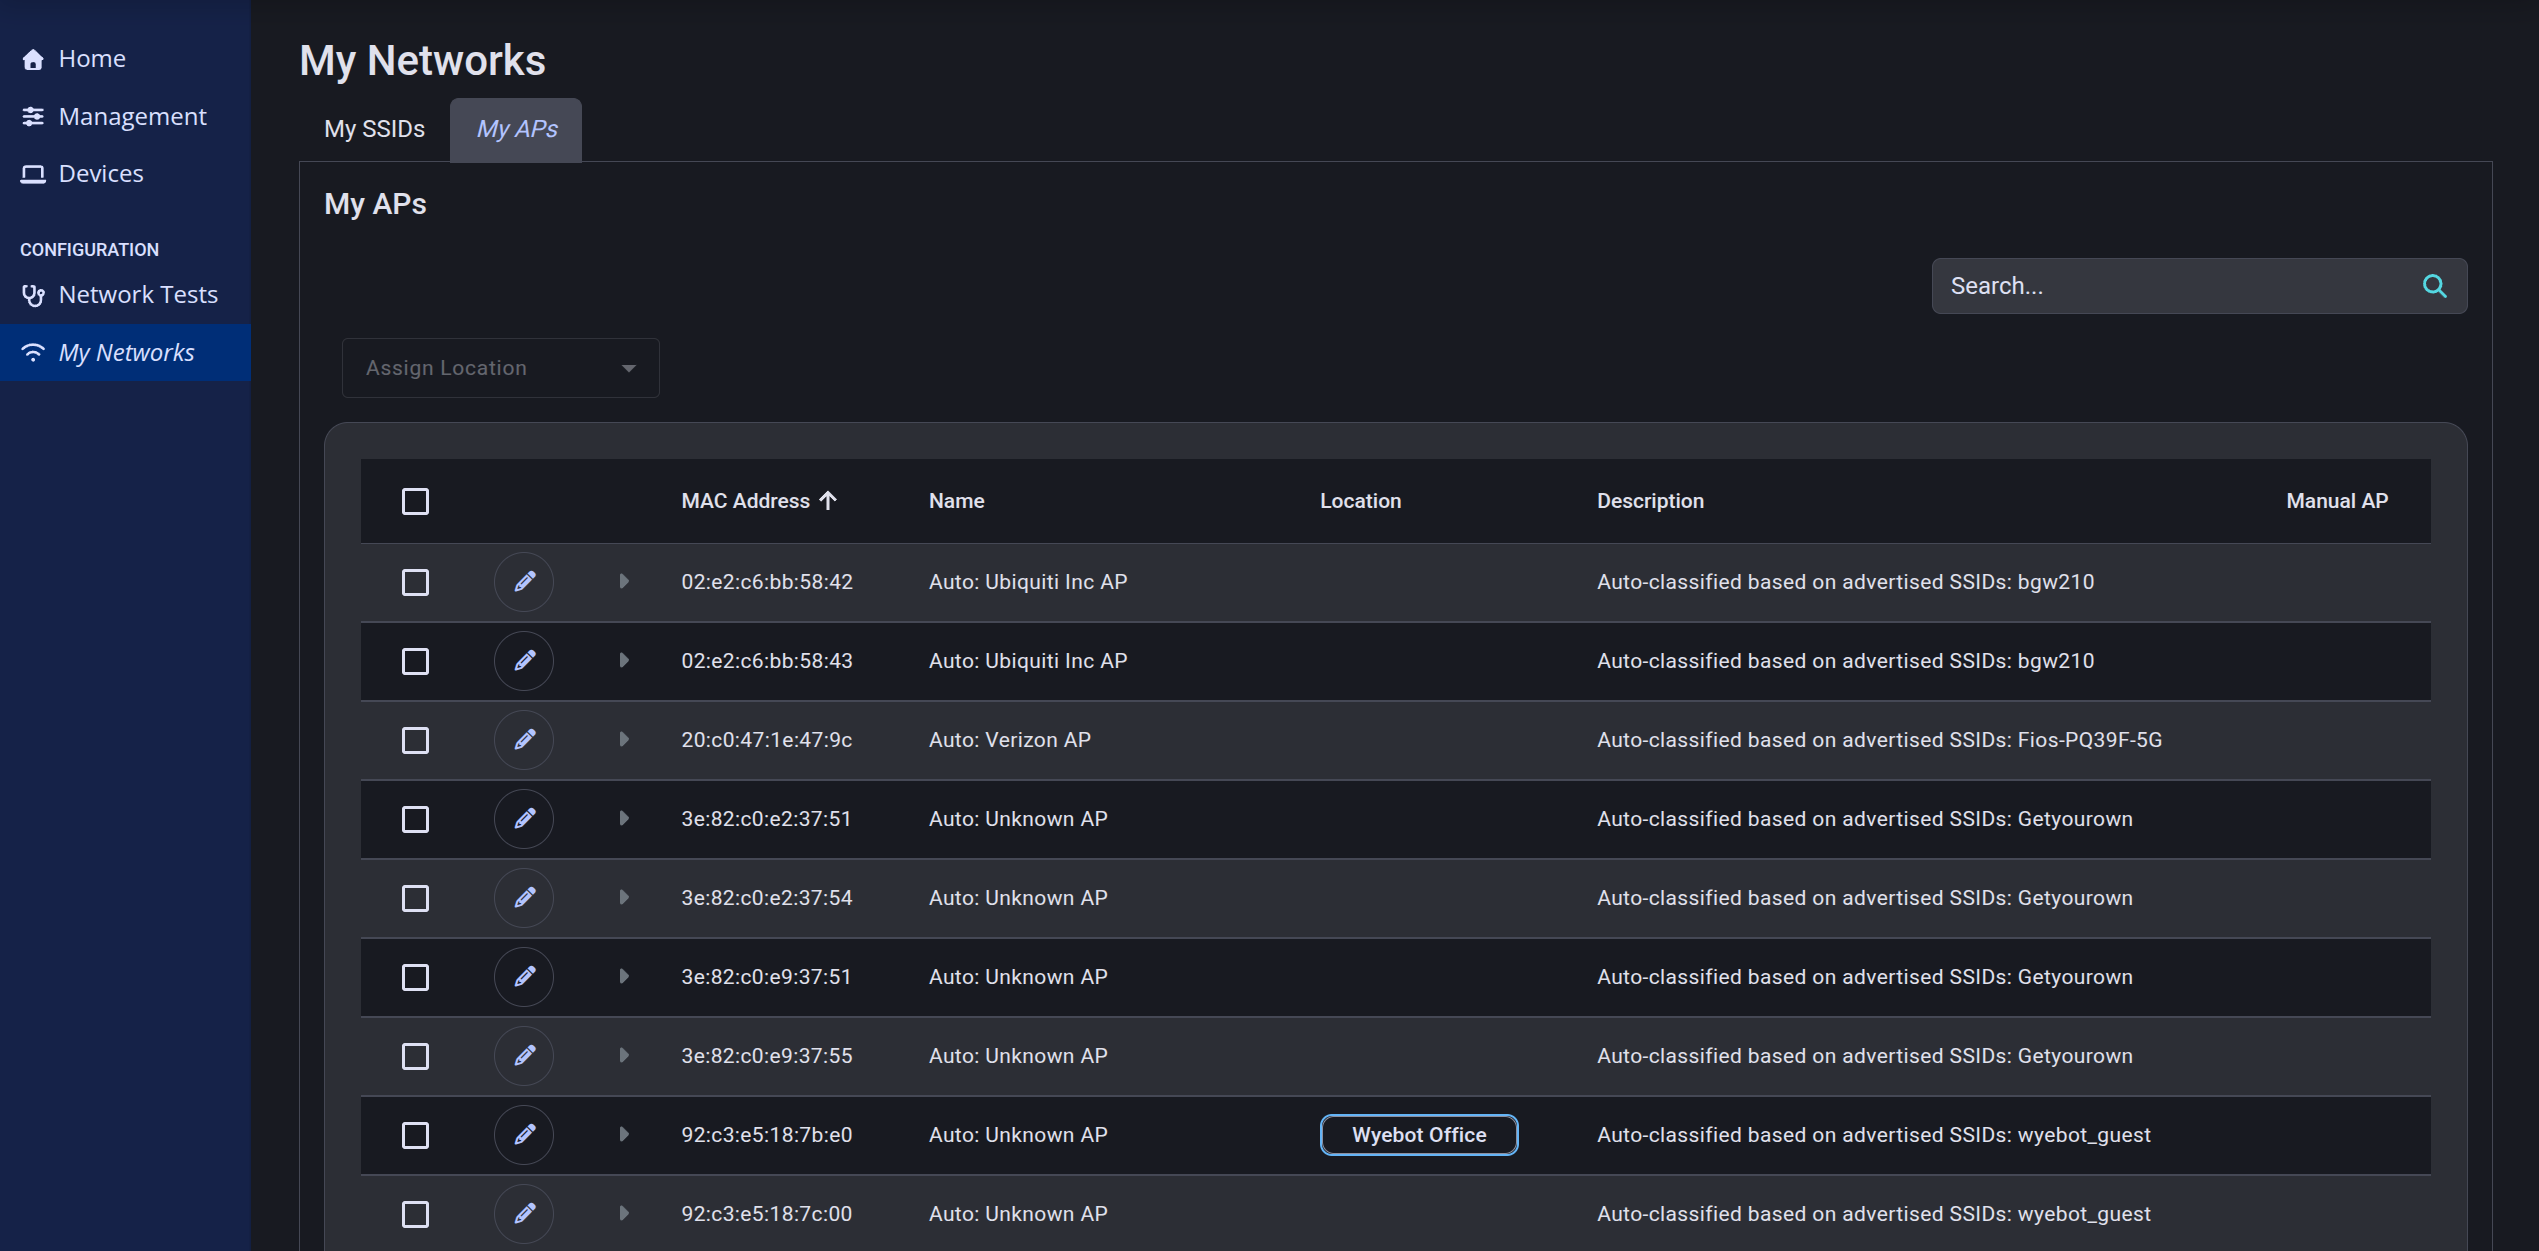This screenshot has height=1251, width=2539.
Task: Check the box for 02:e2:c6:bb:58:42
Action: pos(415,582)
